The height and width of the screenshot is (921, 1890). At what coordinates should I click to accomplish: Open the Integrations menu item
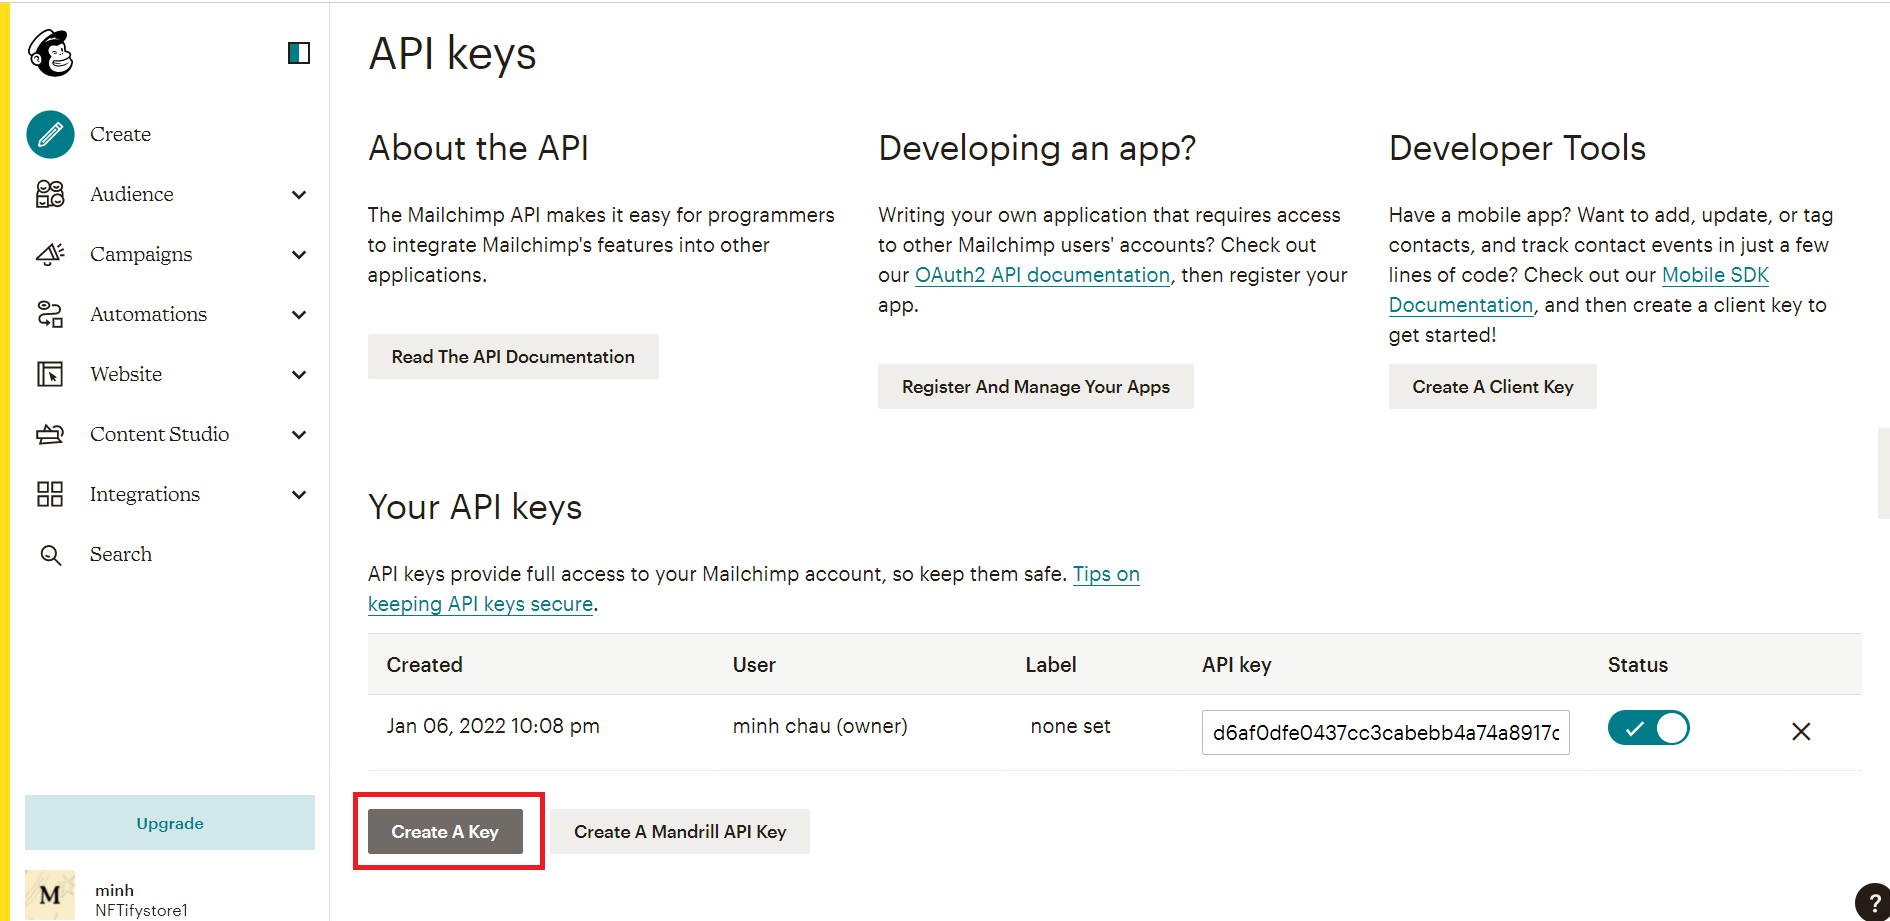(x=145, y=494)
